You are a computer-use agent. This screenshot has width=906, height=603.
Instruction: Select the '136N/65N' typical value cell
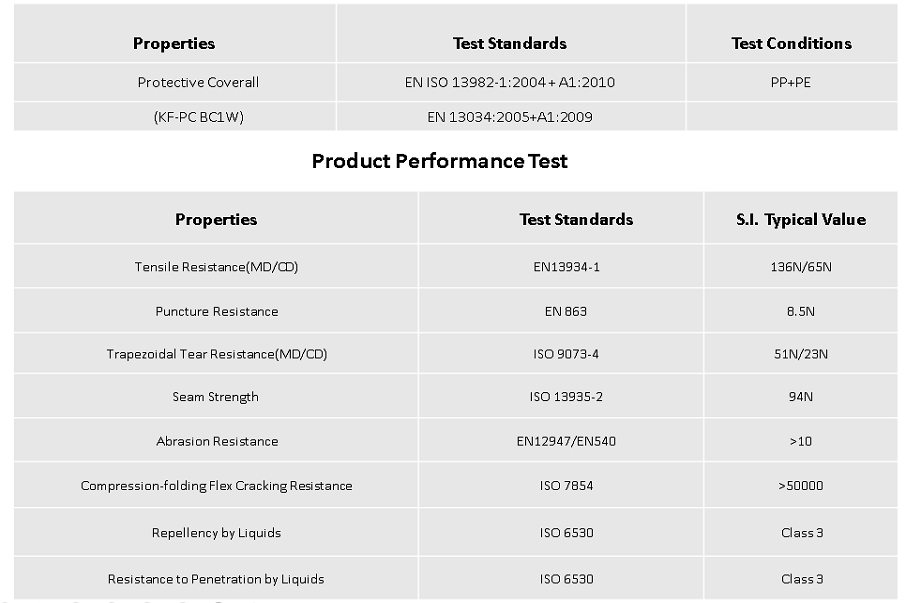pyautogui.click(x=801, y=267)
